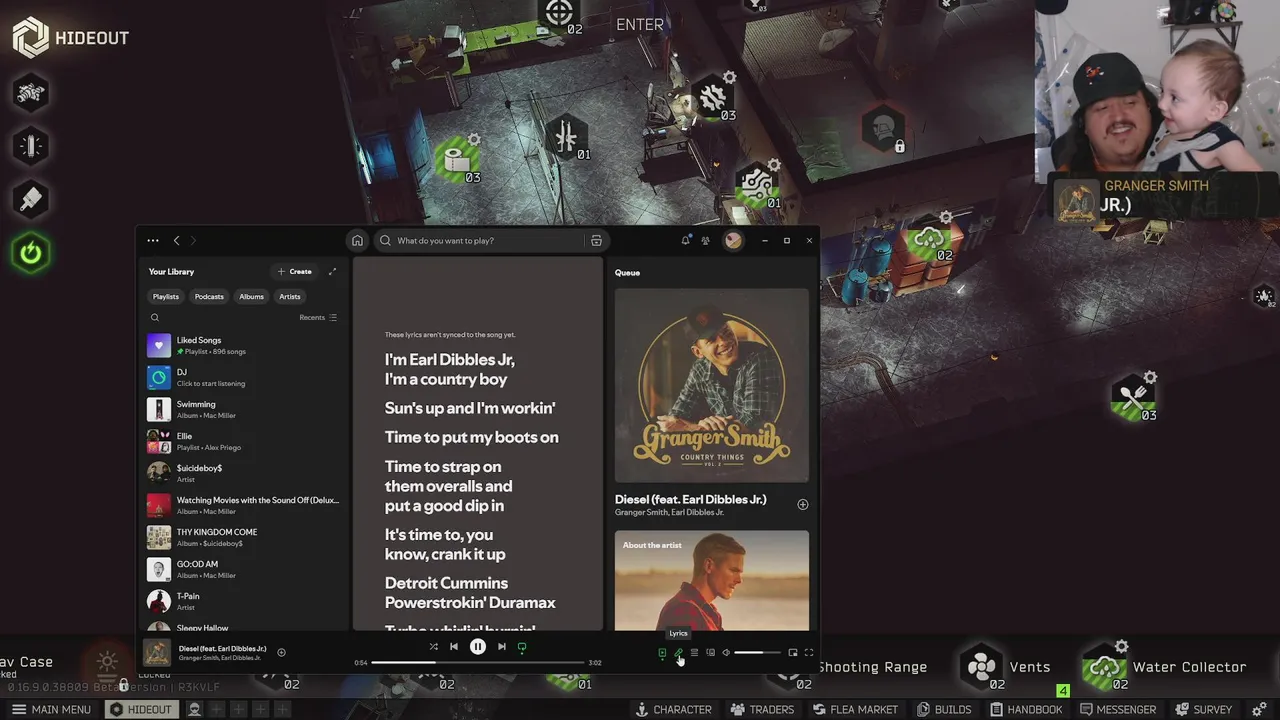Enter Spotify full screen mode
The height and width of the screenshot is (720, 1280).
[x=809, y=653]
